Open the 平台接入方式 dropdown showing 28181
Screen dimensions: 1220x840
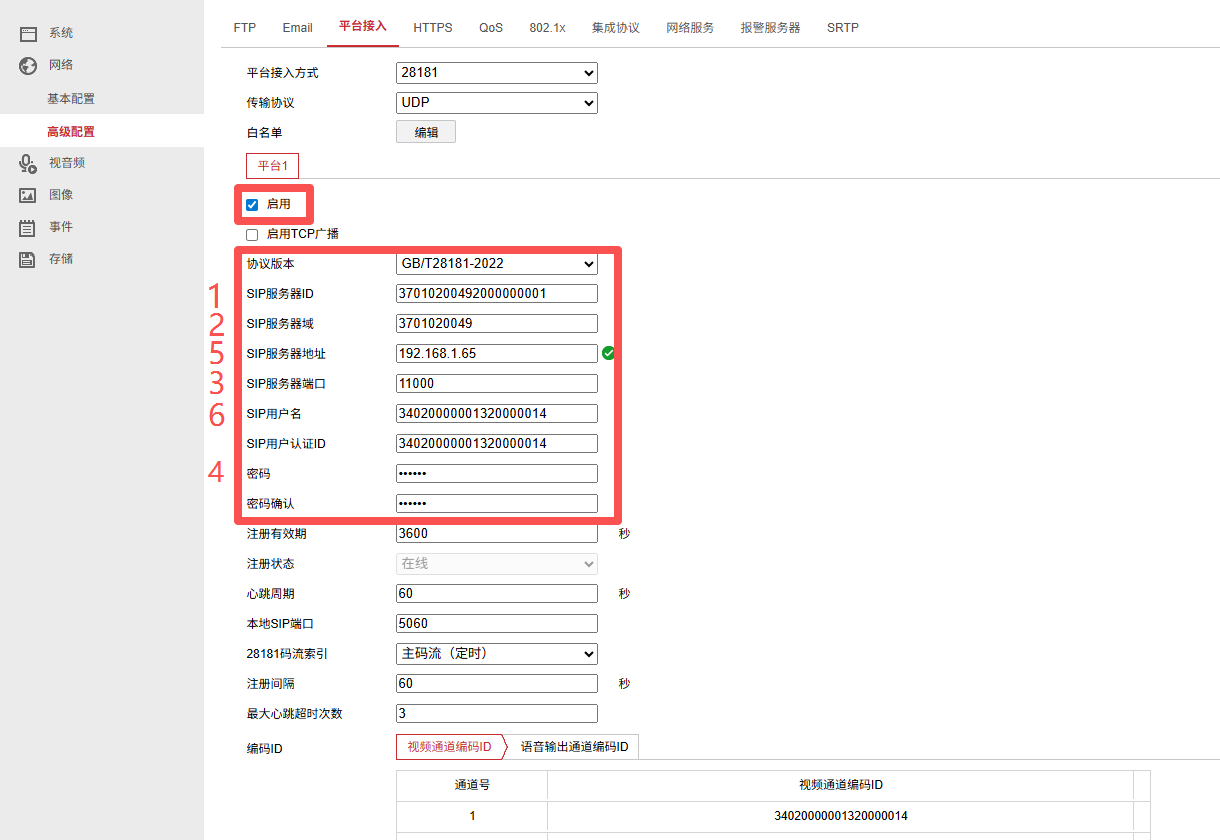pyautogui.click(x=497, y=73)
